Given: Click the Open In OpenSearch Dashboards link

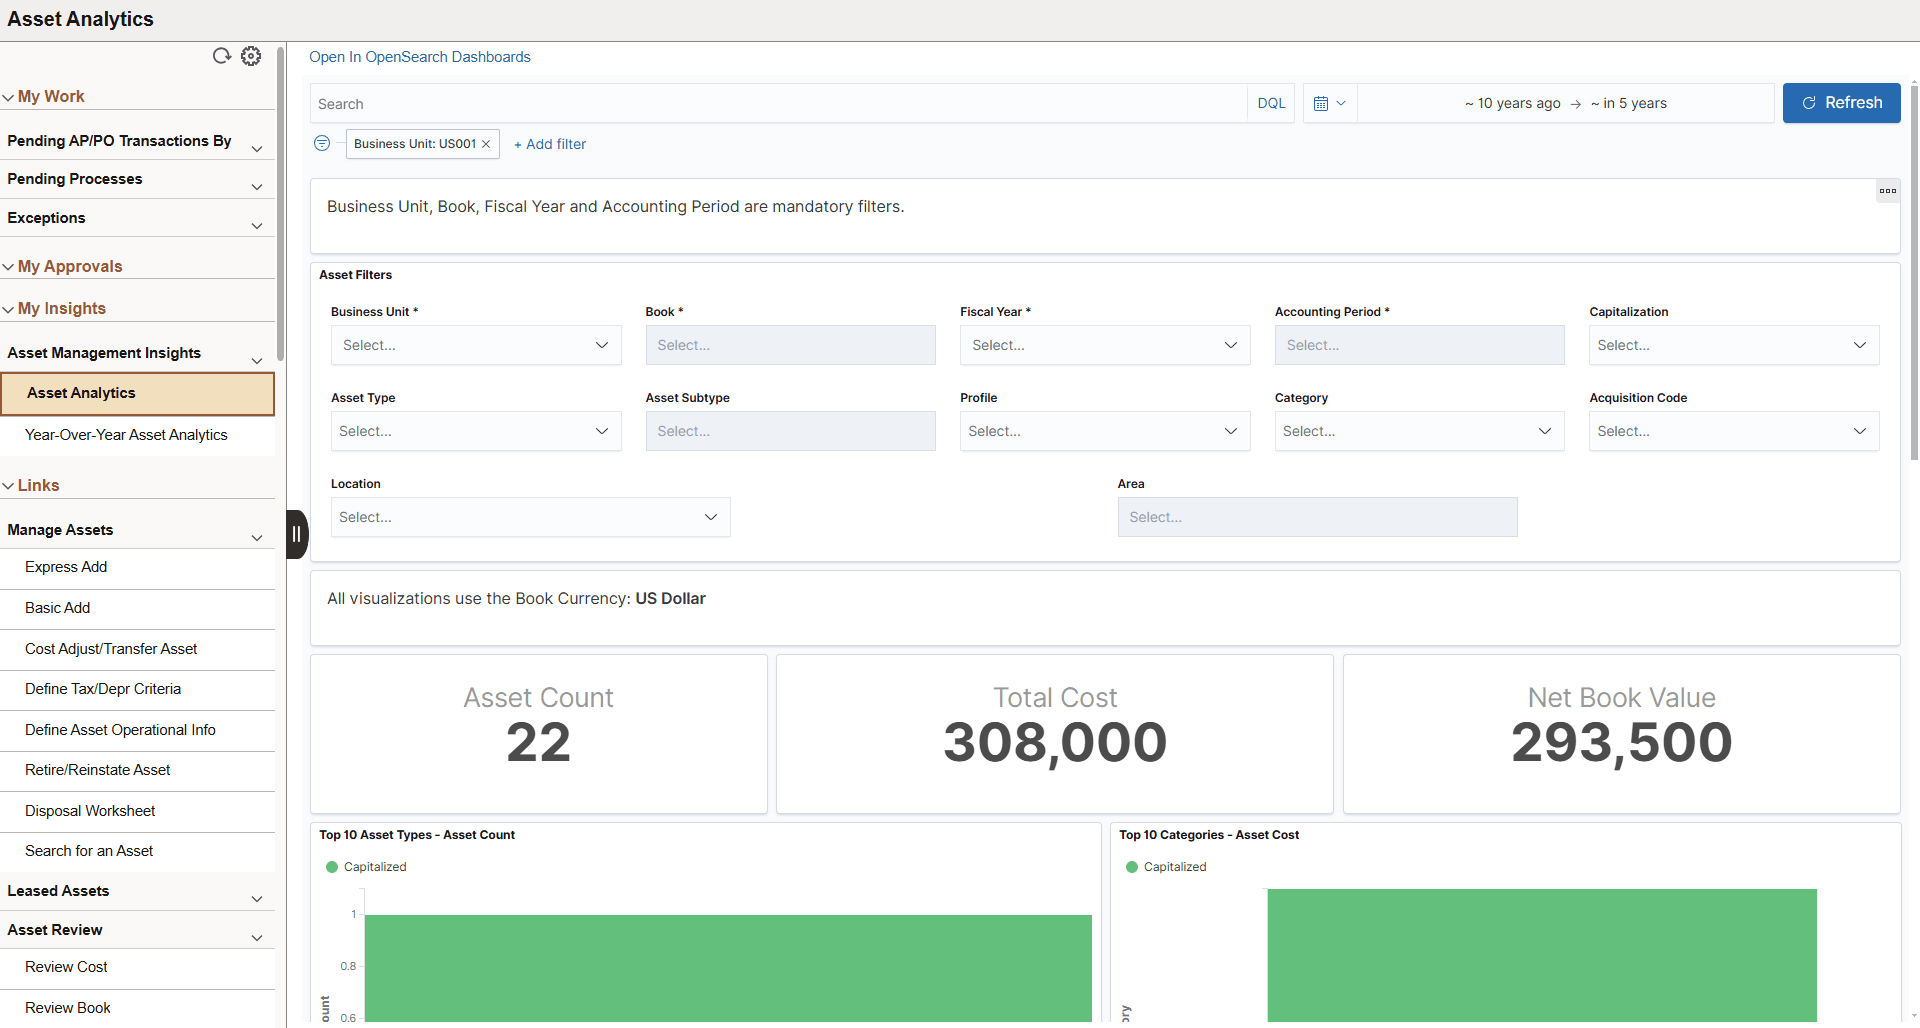Looking at the screenshot, I should (419, 56).
